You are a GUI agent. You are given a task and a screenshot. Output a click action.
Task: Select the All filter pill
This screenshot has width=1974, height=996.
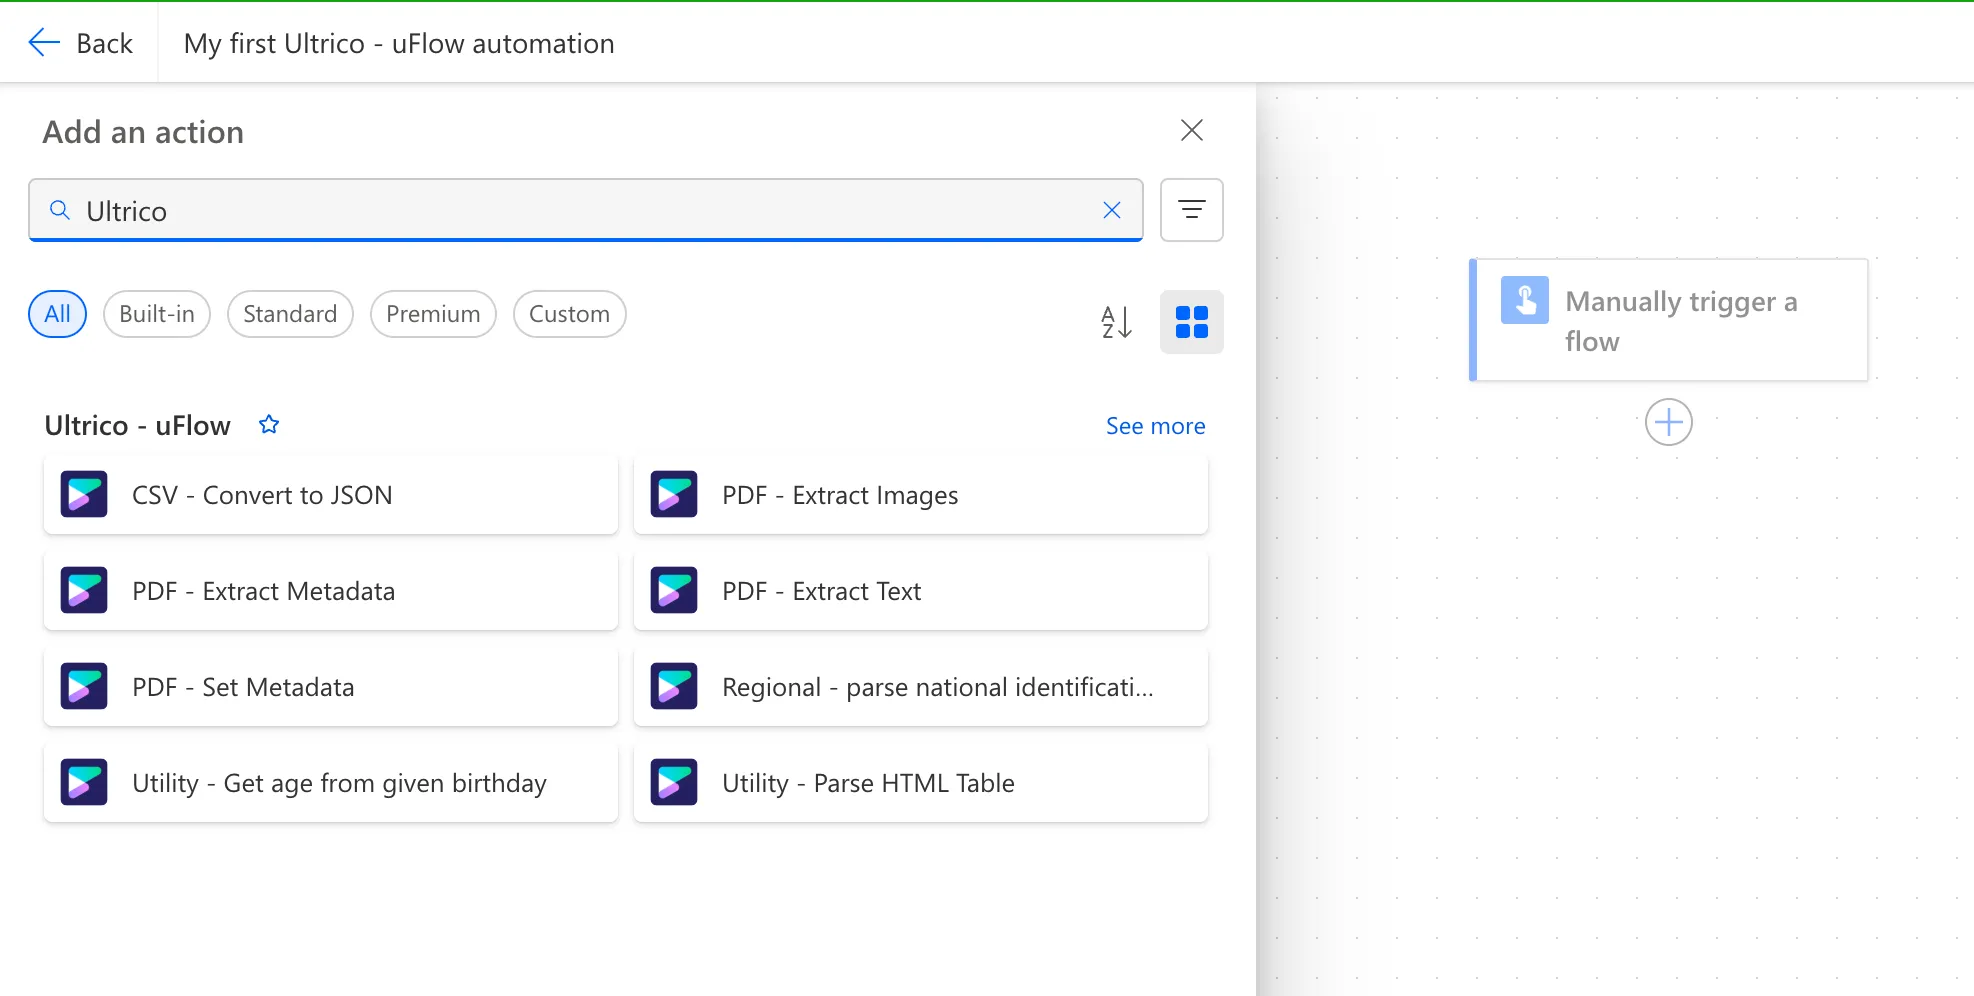[x=57, y=314]
